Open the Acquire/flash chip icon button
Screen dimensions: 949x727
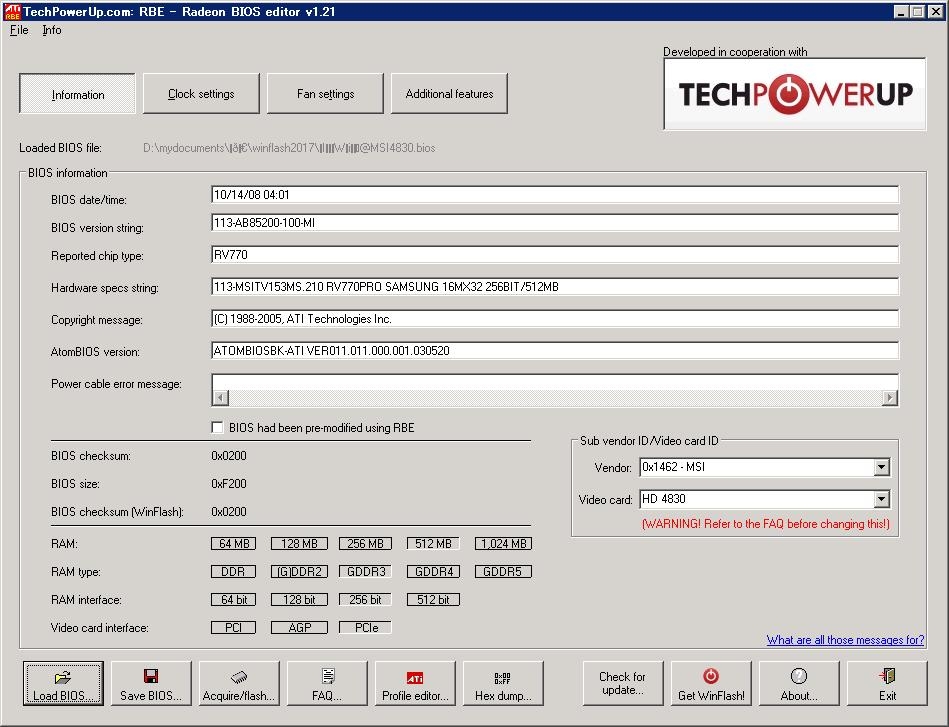click(239, 677)
